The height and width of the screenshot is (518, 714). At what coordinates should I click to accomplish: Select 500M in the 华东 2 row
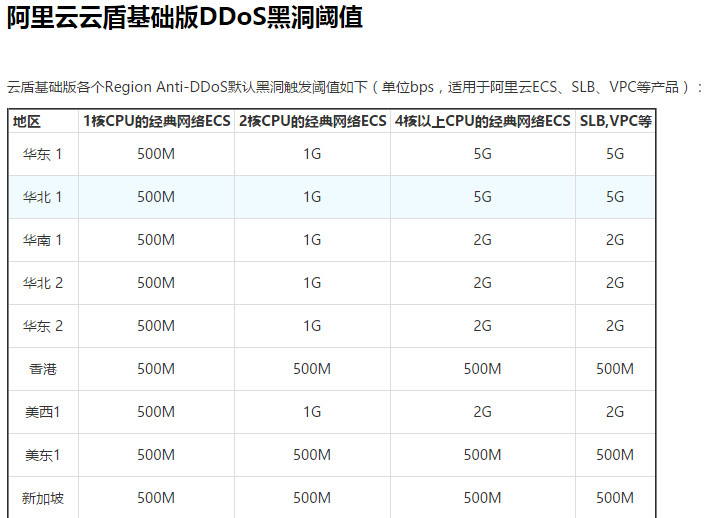pyautogui.click(x=156, y=326)
